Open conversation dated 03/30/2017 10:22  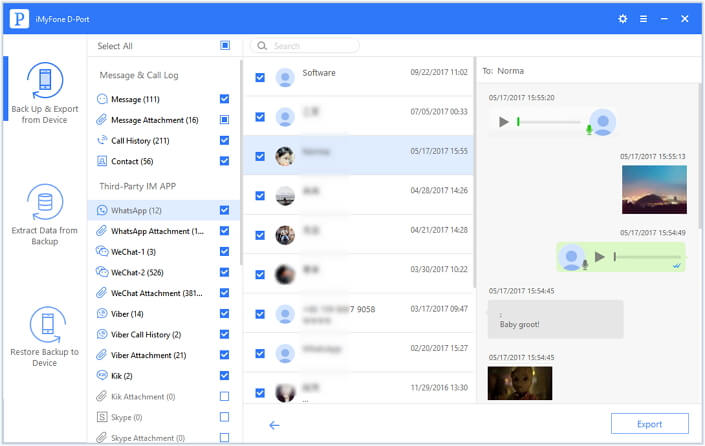(358, 274)
